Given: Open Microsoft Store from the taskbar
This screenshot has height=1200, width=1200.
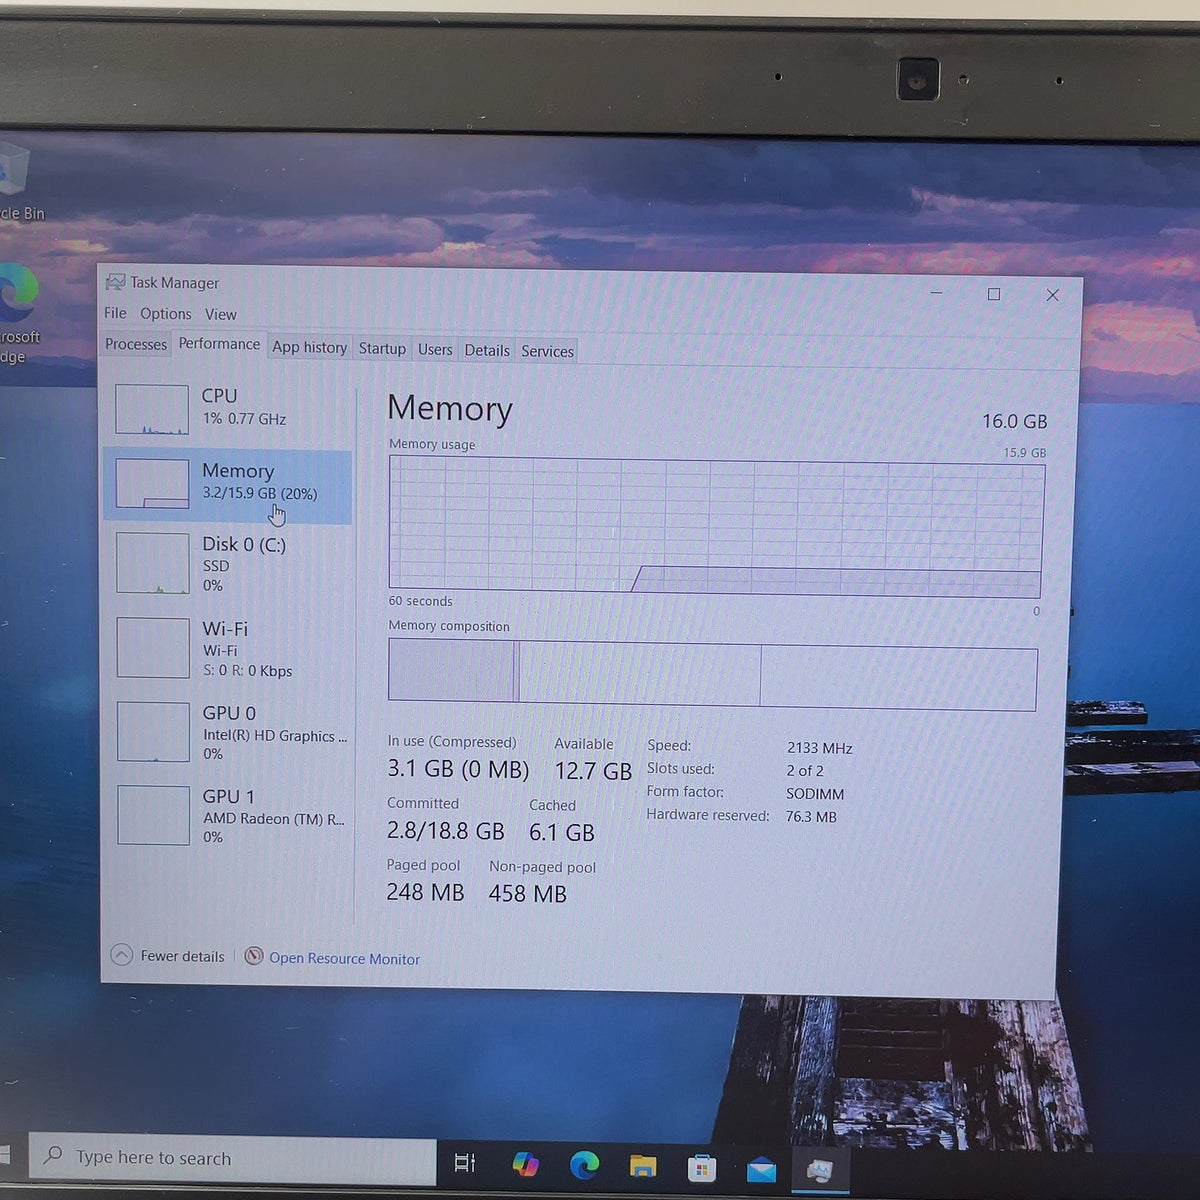Looking at the screenshot, I should pos(702,1167).
